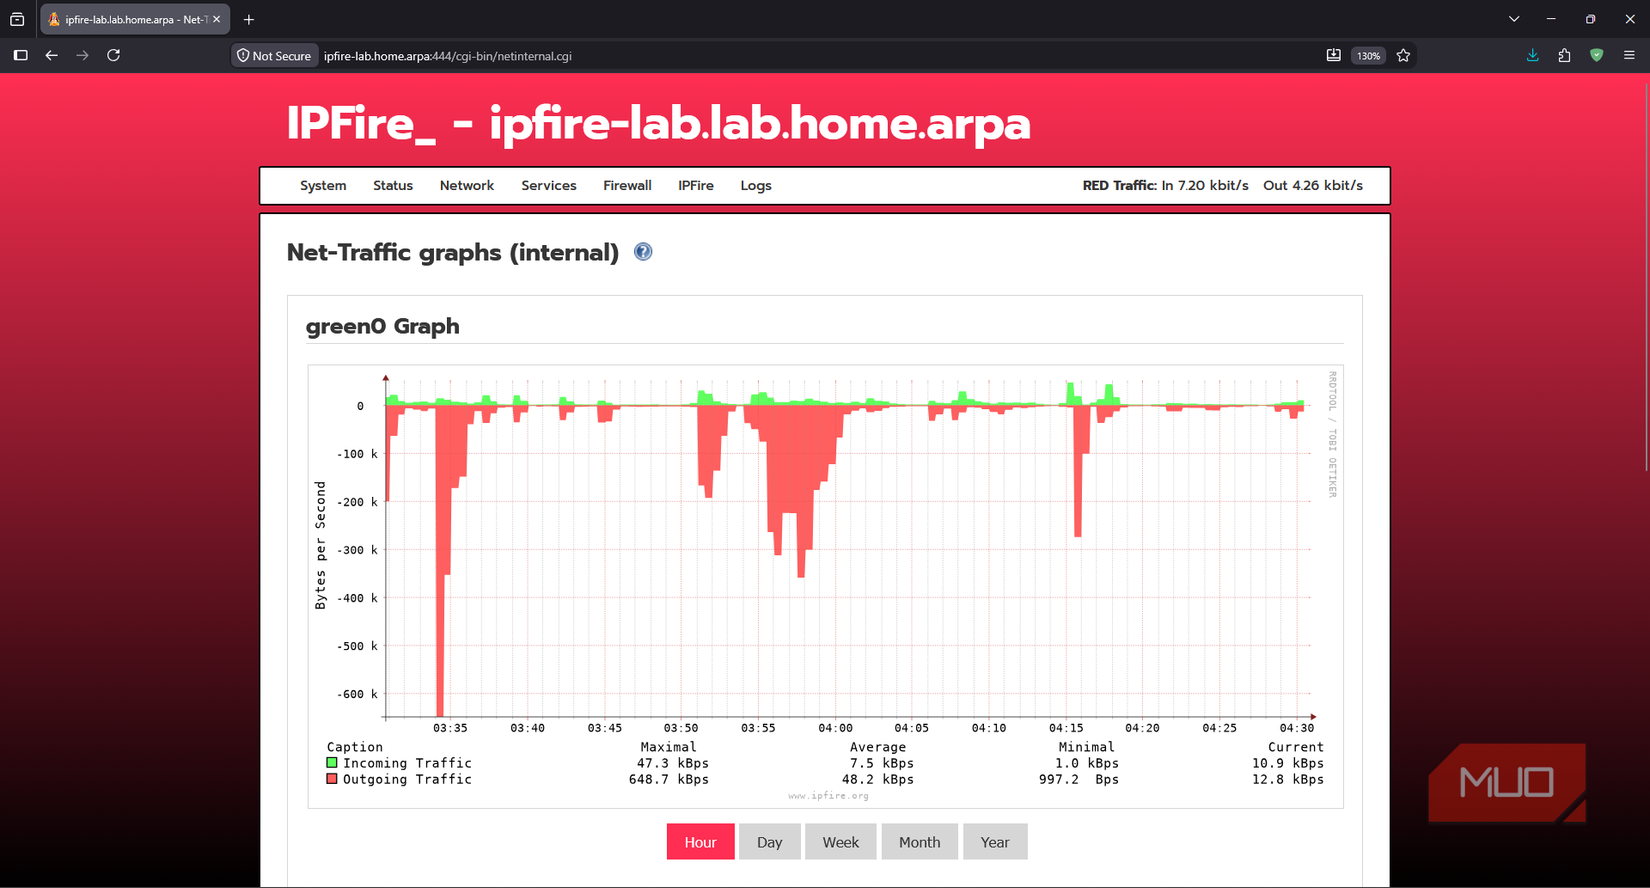The image size is (1650, 888).
Task: Click the -600 k y-axis label
Action: [x=357, y=694]
